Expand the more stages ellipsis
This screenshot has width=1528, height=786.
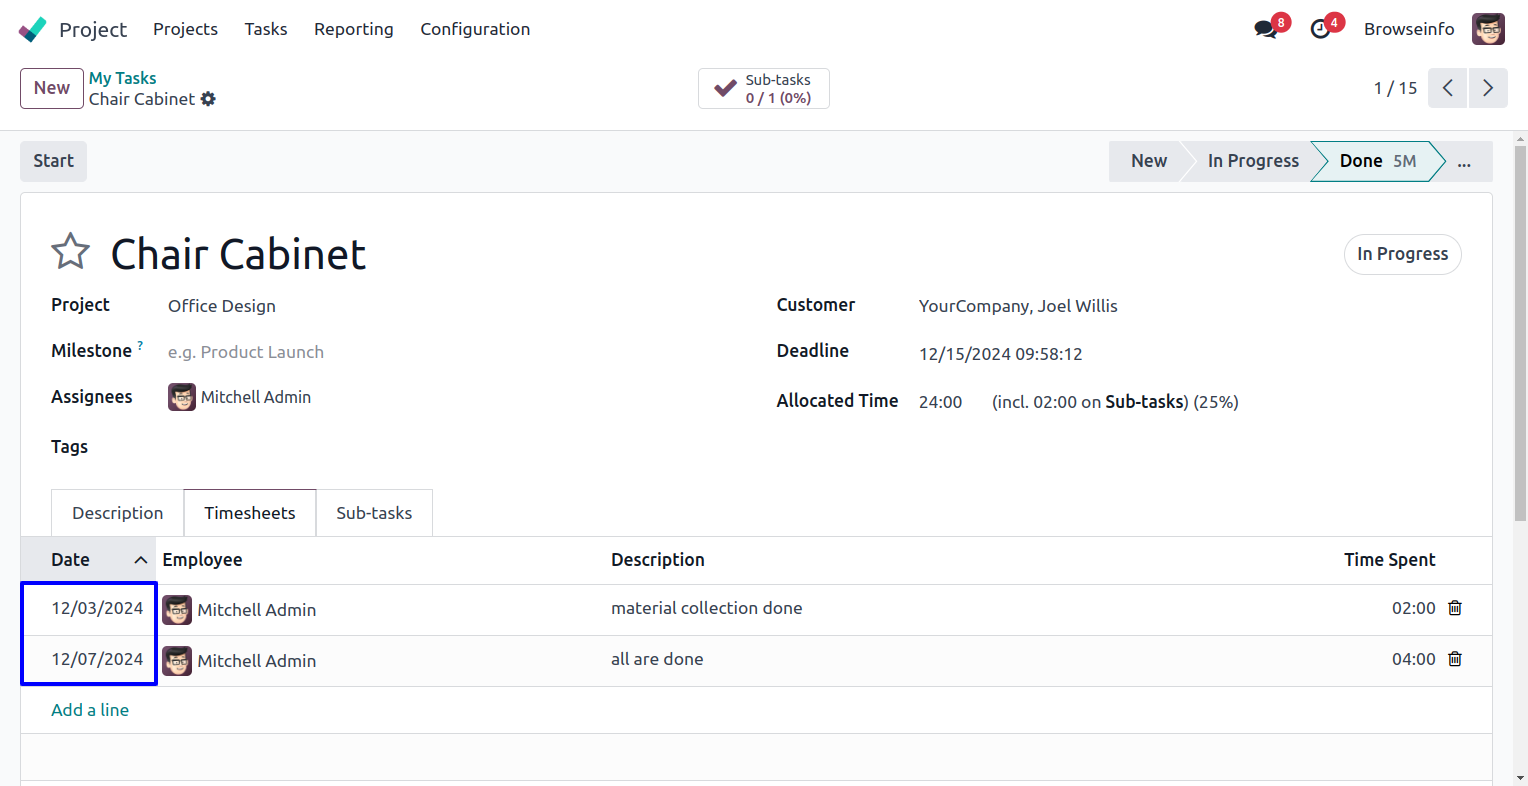pyautogui.click(x=1464, y=161)
